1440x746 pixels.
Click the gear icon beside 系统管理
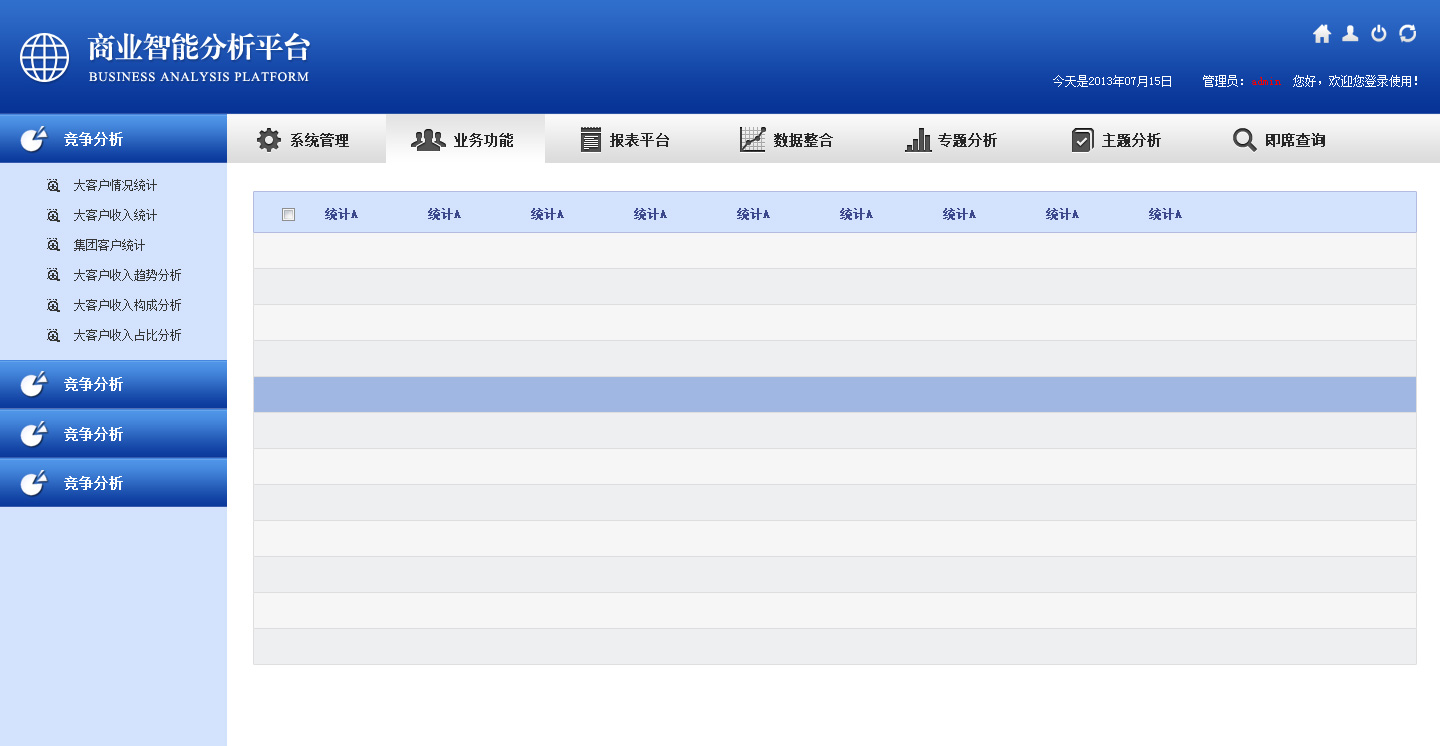(x=269, y=140)
